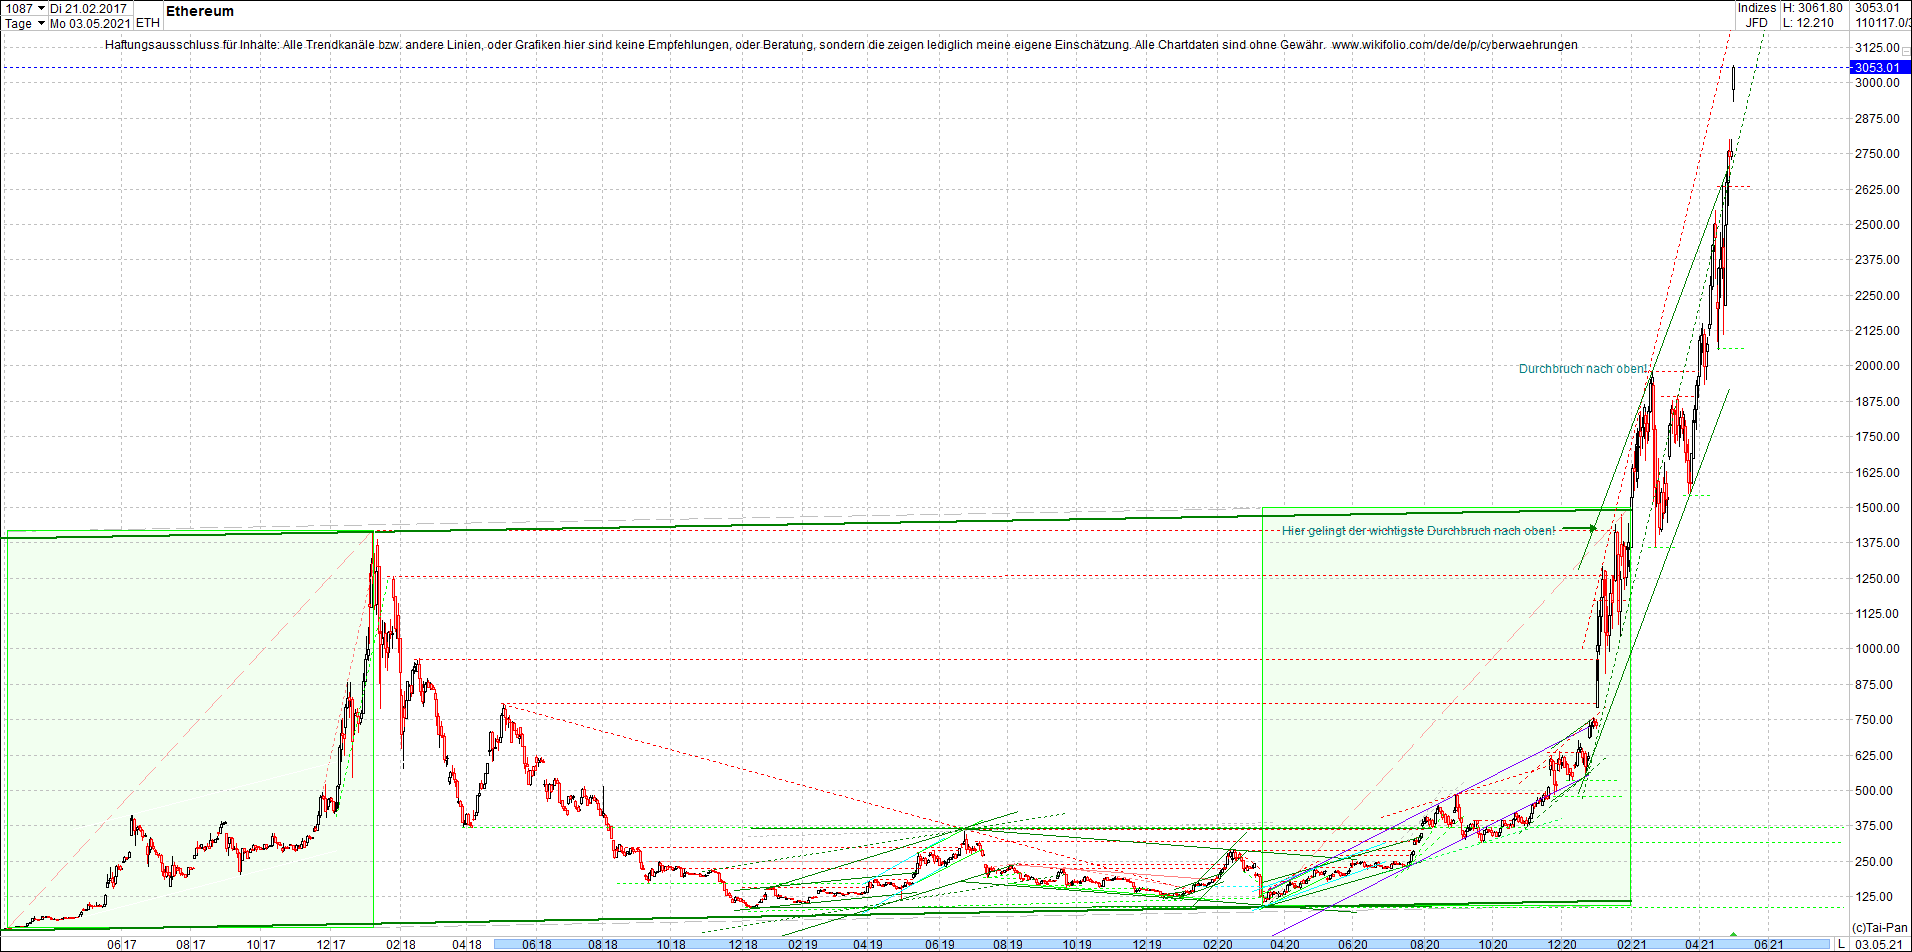Click the green triangle marker above time axis
Image resolution: width=1912 pixels, height=952 pixels.
(x=1734, y=934)
